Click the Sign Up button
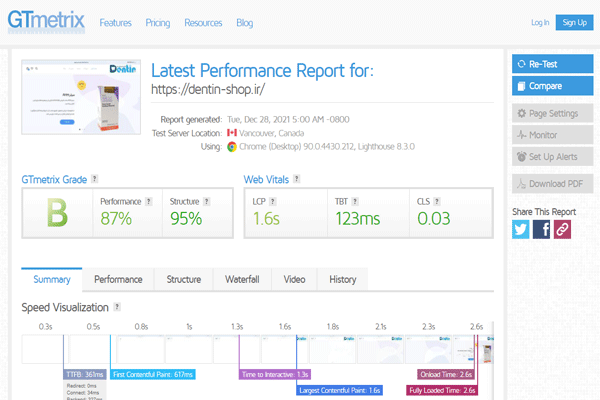The height and width of the screenshot is (400, 600). (x=573, y=22)
